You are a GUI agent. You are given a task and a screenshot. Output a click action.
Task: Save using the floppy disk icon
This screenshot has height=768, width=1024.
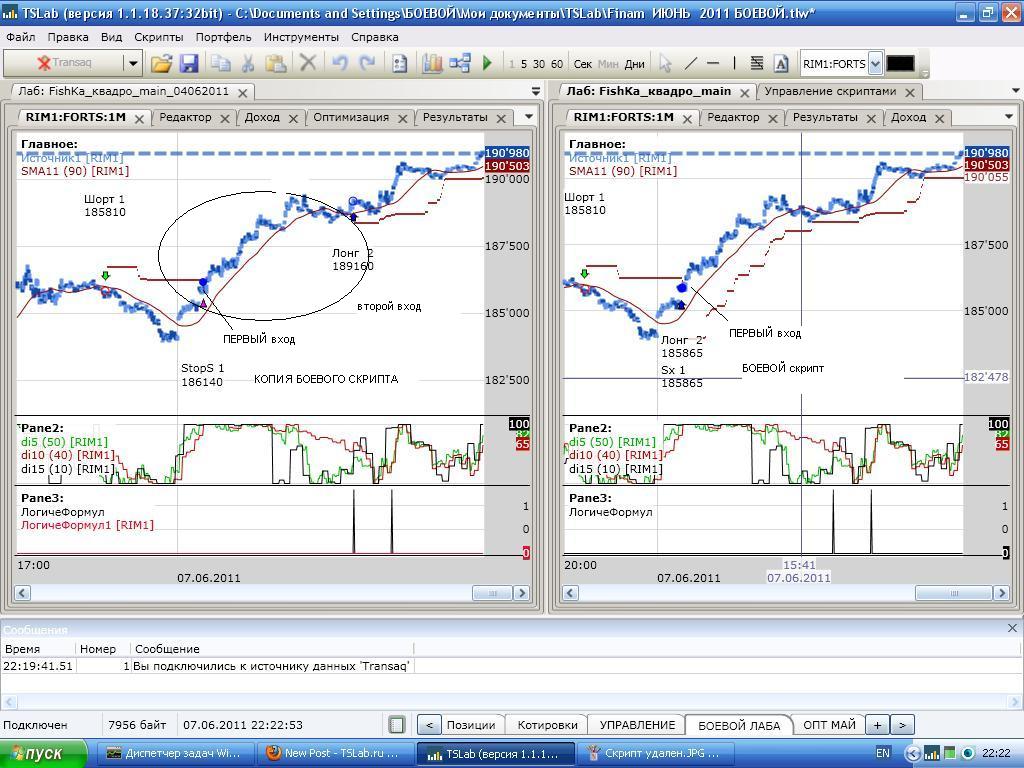point(189,63)
